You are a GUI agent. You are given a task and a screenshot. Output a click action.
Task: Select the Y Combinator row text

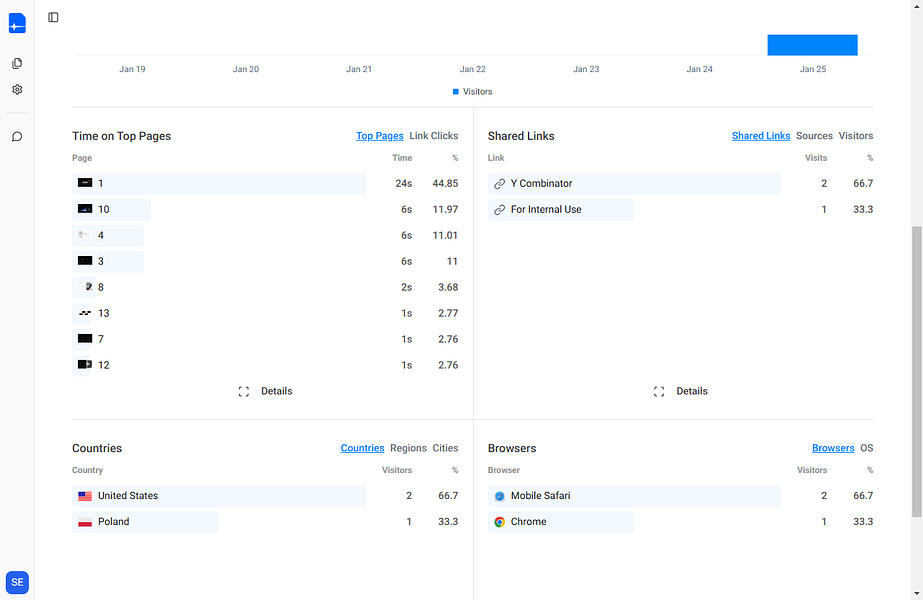click(541, 184)
